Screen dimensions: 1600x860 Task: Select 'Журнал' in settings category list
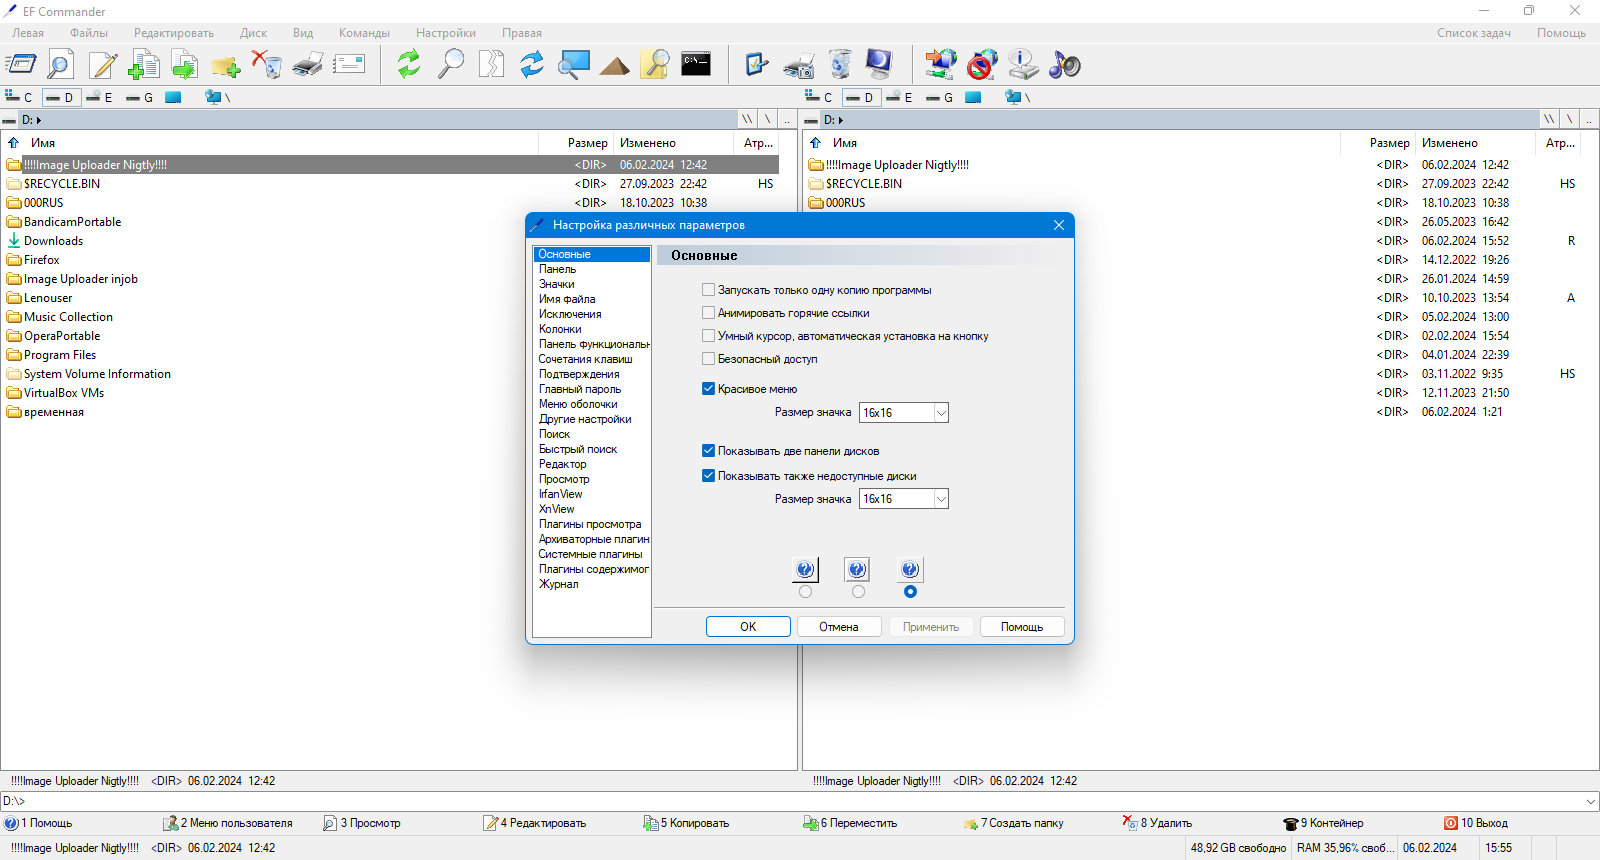tap(558, 584)
